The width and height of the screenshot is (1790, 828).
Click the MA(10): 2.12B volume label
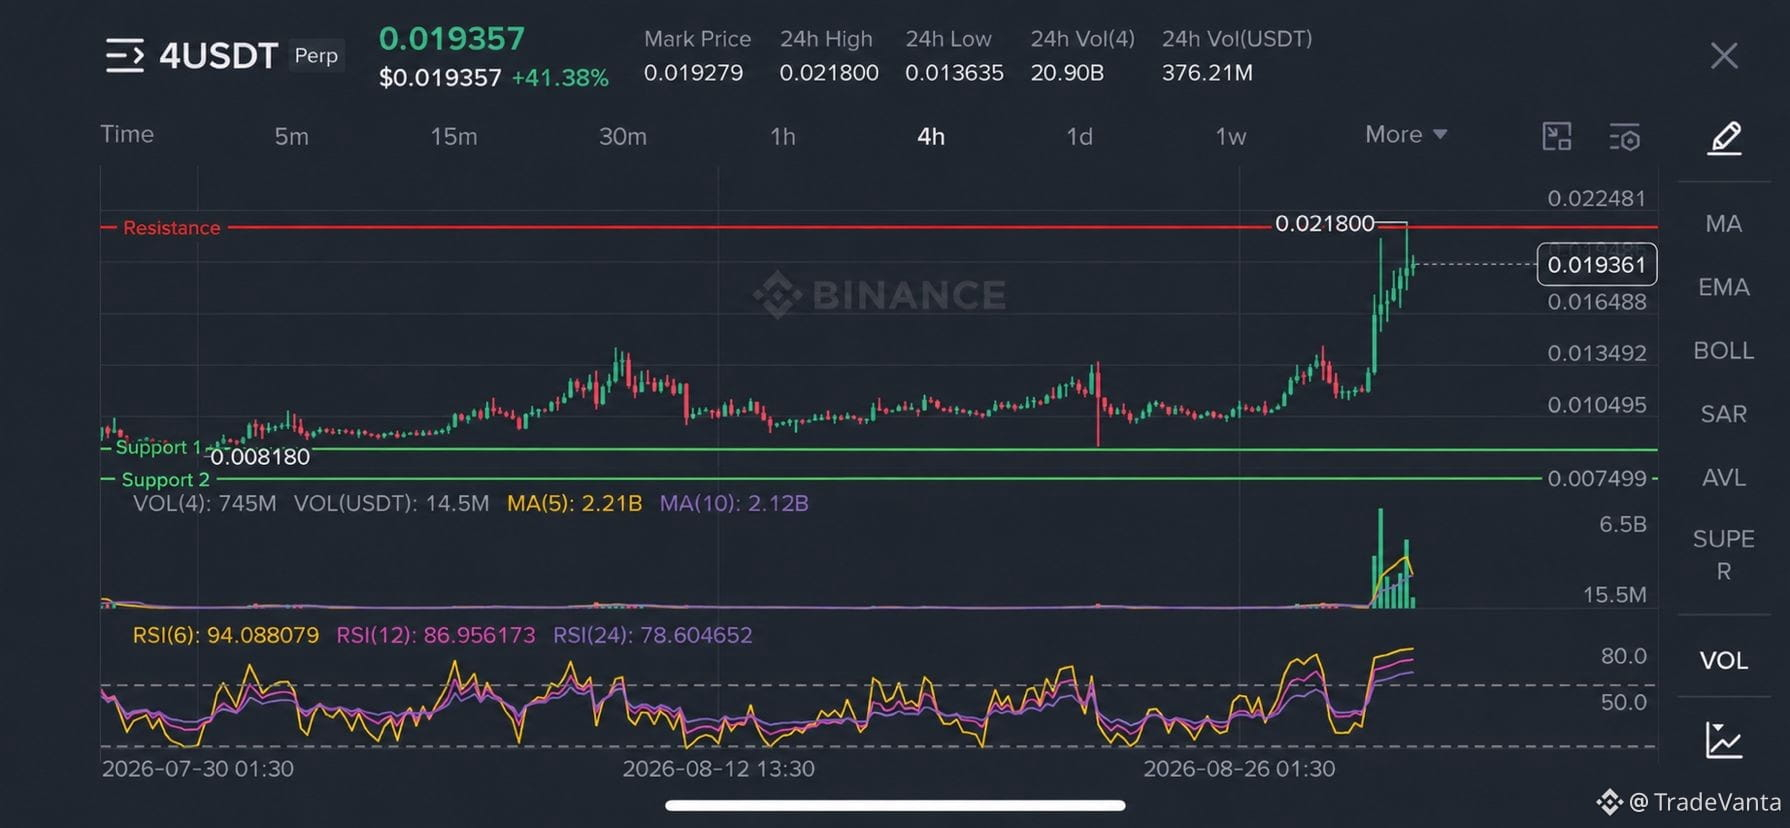pos(734,503)
